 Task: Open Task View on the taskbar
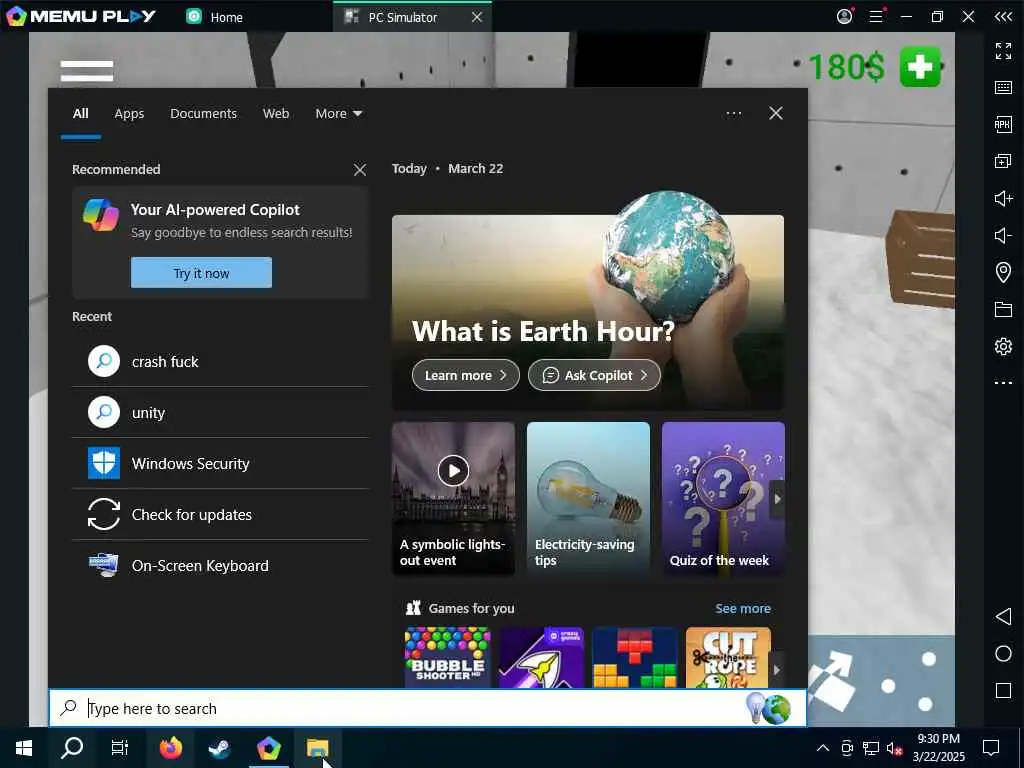(x=120, y=748)
